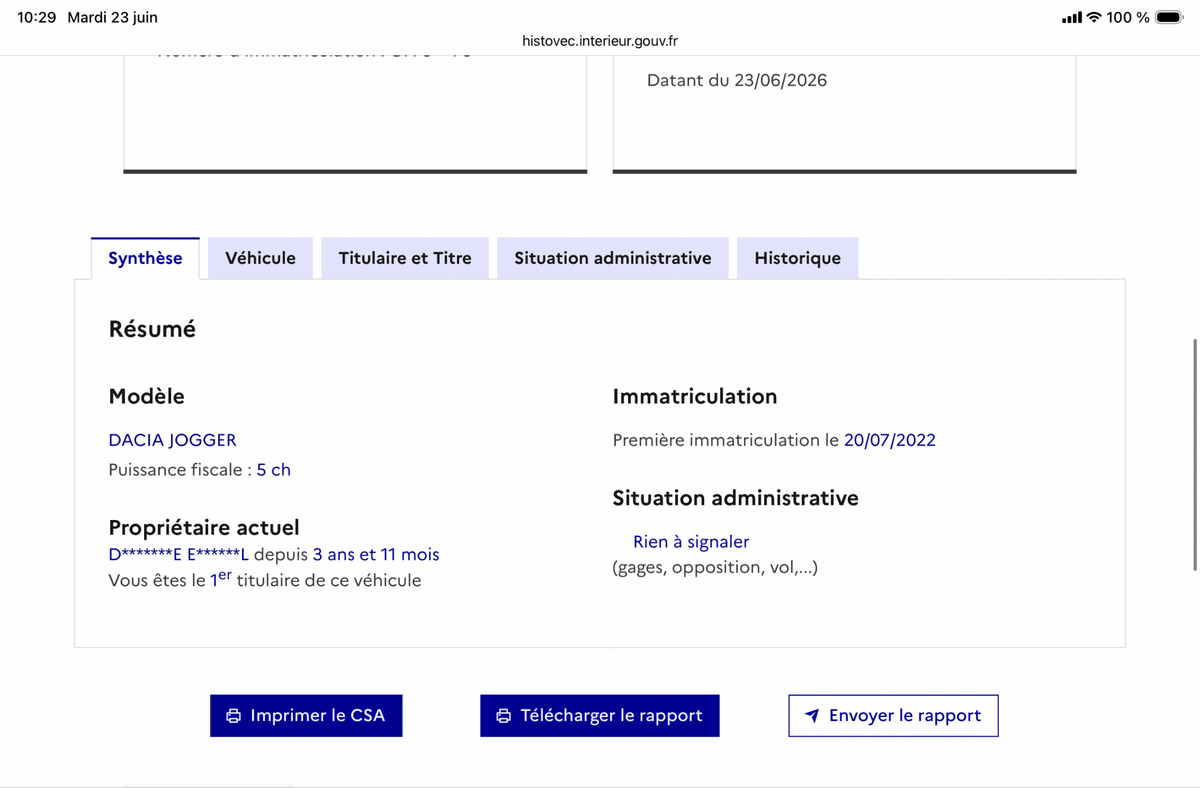Click the 1er titulaire de ce véhicule line
1200x788 pixels.
[265, 580]
